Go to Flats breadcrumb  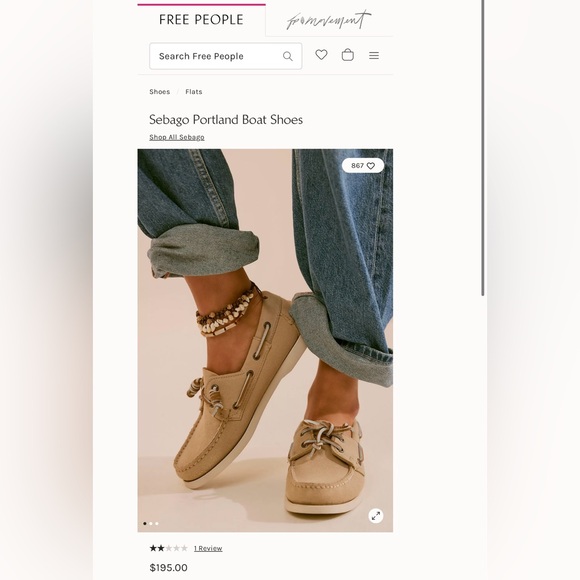(194, 92)
